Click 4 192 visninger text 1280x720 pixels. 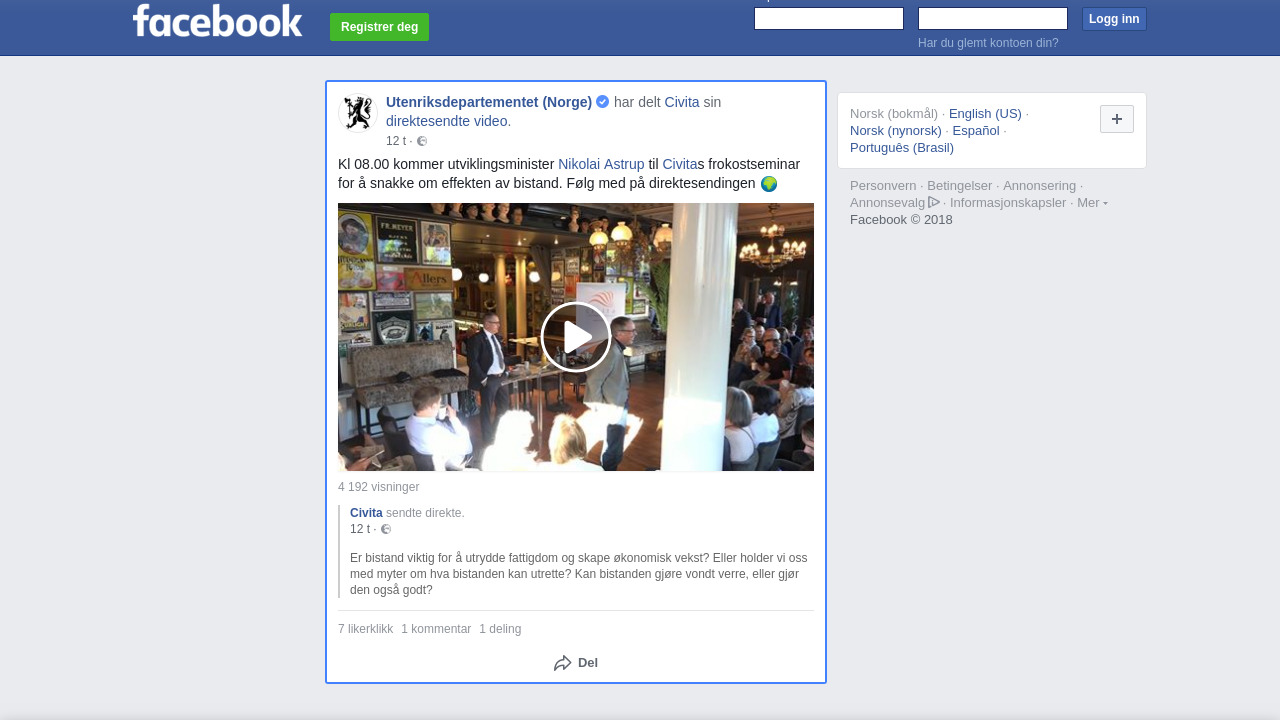(378, 487)
